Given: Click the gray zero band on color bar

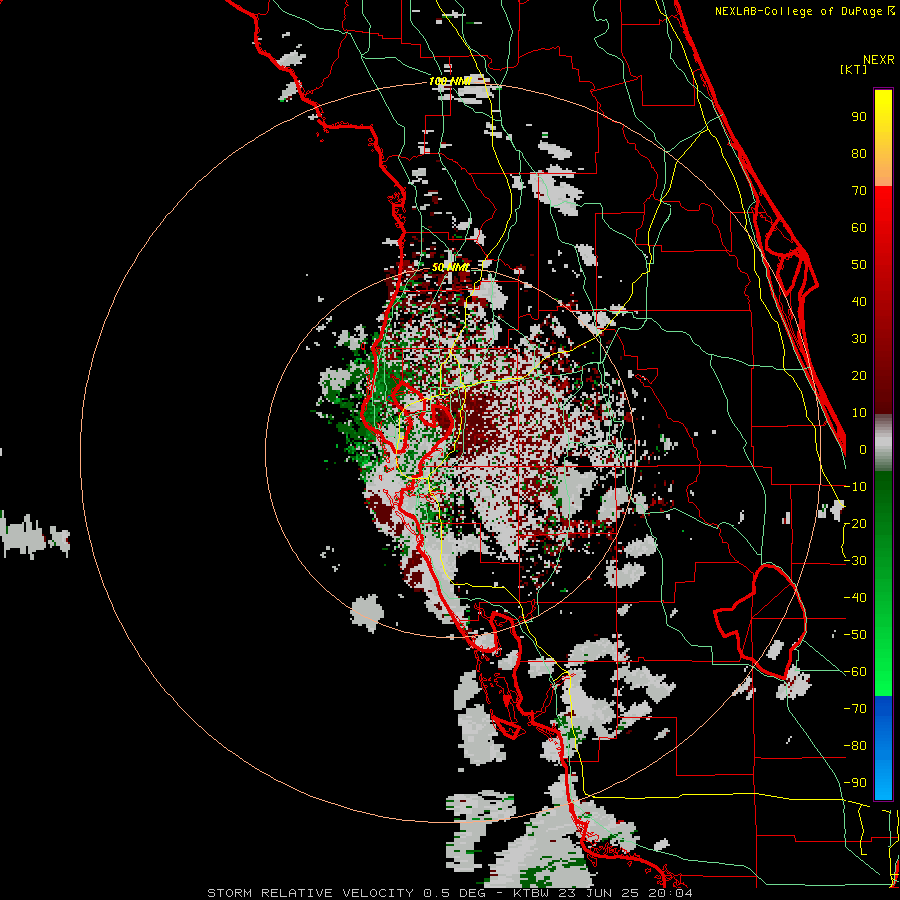Looking at the screenshot, I should (883, 443).
